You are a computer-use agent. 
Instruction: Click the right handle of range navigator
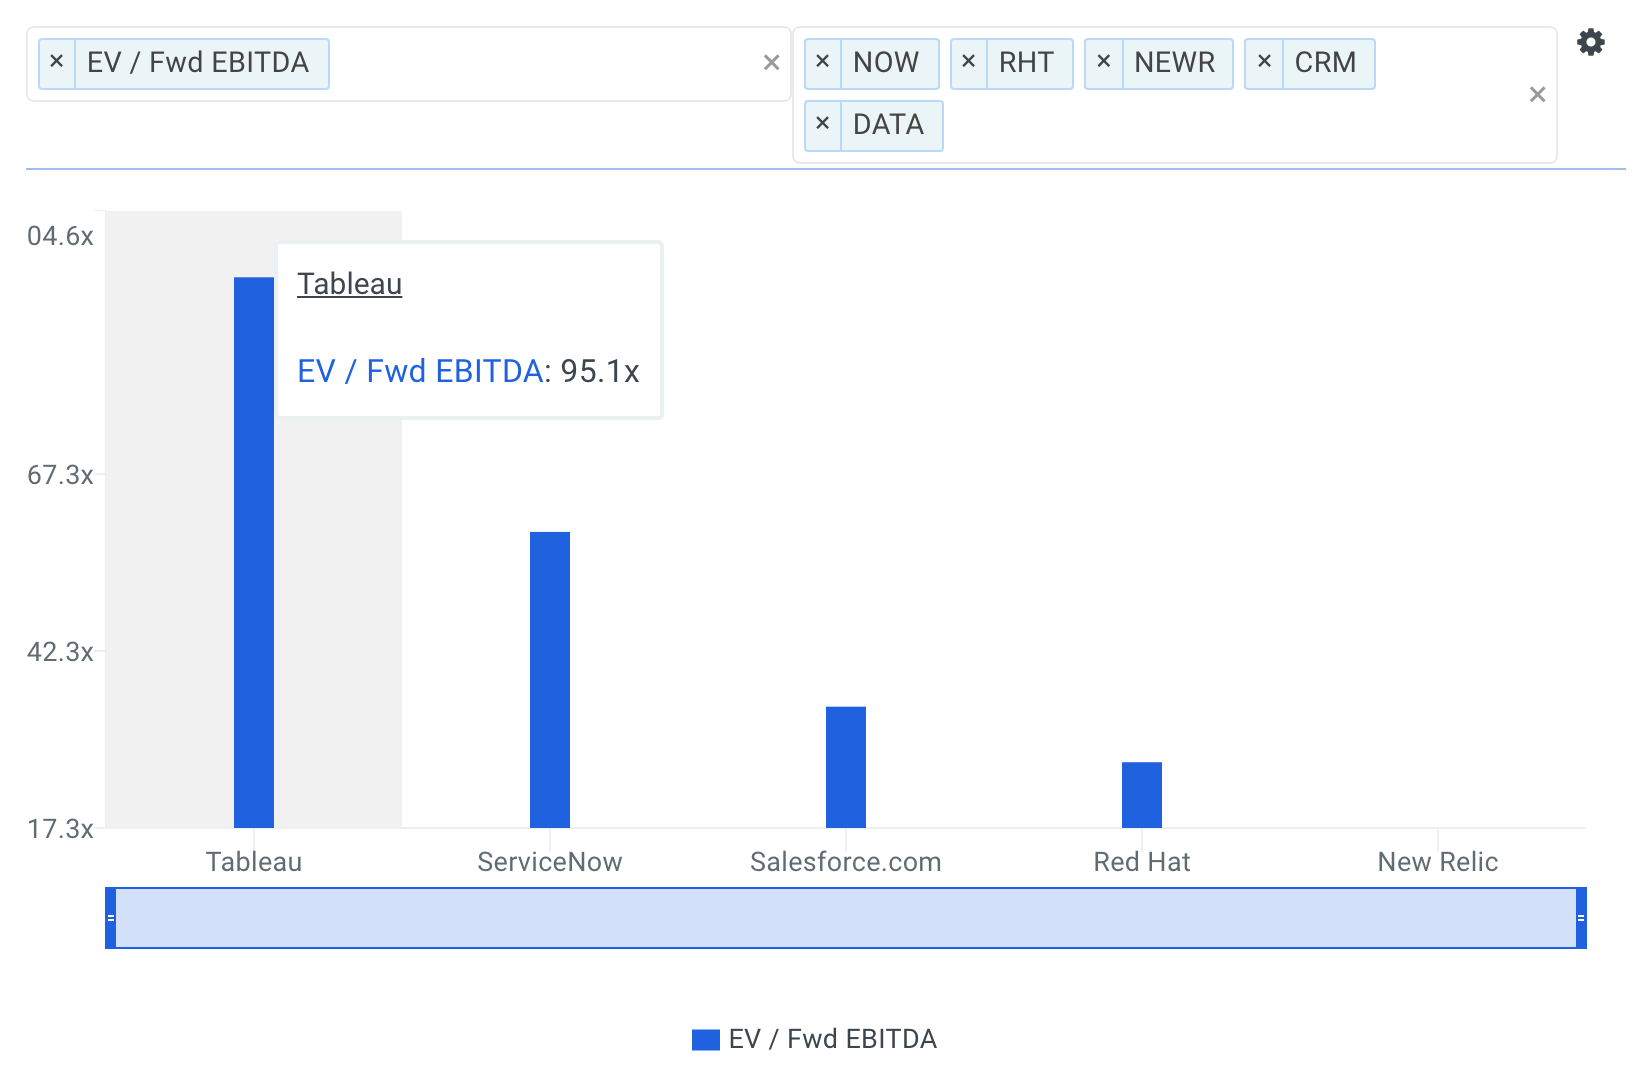[x=1581, y=918]
